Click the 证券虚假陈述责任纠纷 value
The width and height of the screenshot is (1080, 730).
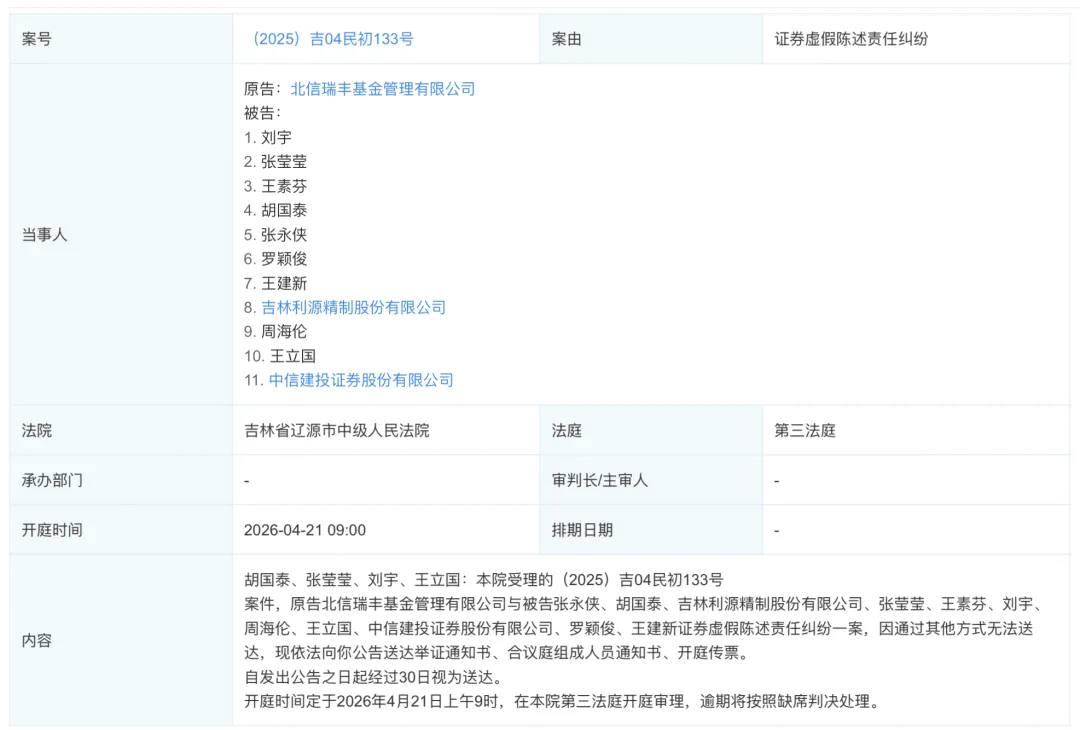(x=851, y=39)
